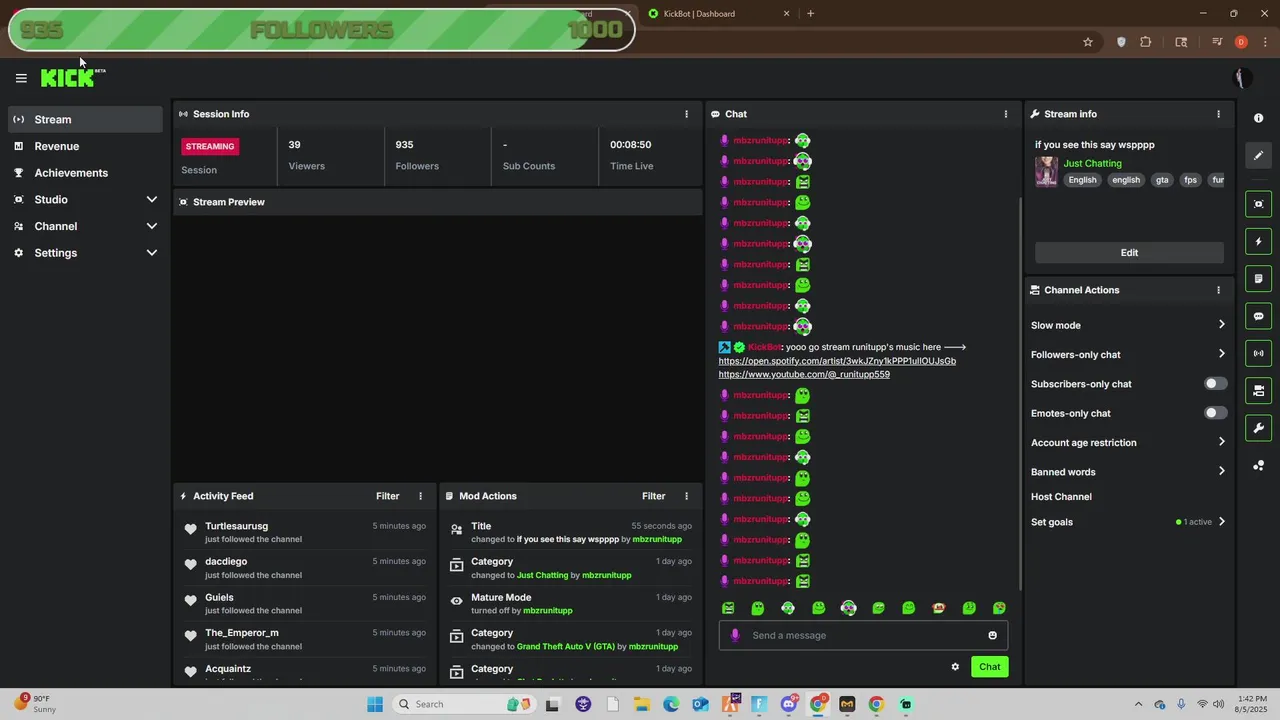Click the wrench widget icon in right rail
This screenshot has height=720, width=1280.
[1258, 428]
